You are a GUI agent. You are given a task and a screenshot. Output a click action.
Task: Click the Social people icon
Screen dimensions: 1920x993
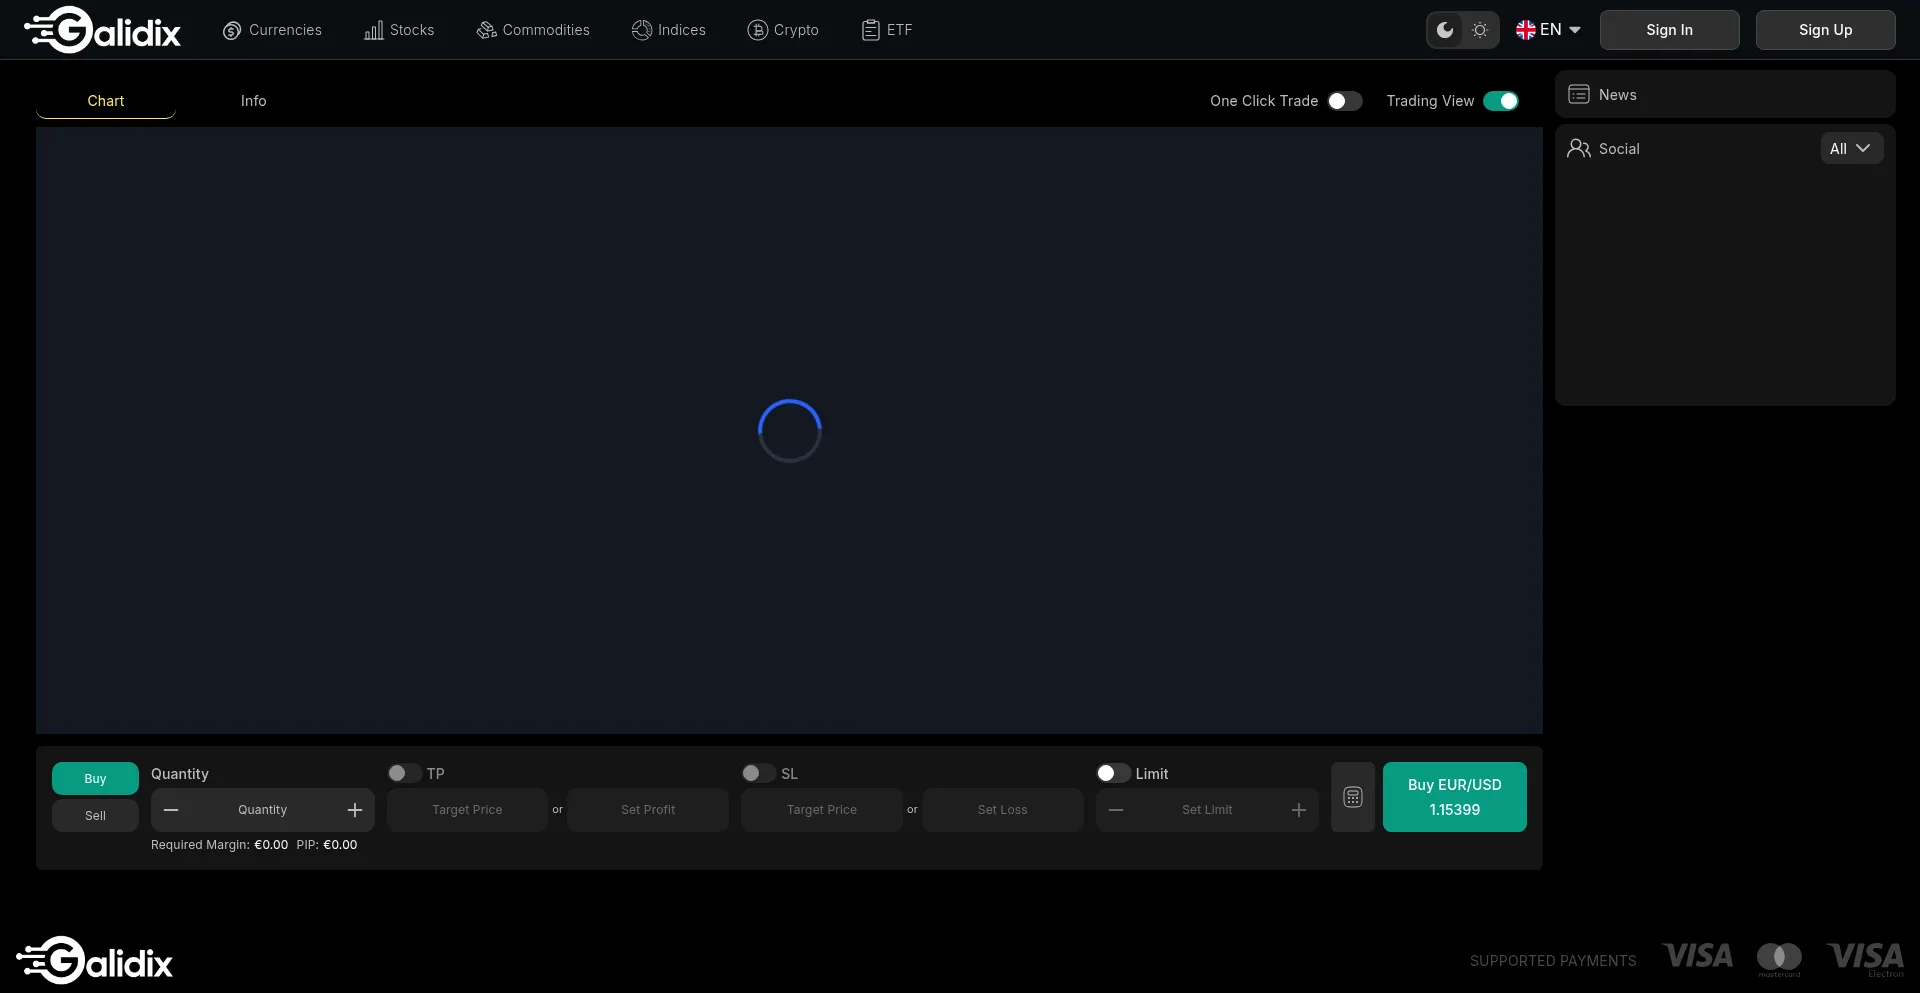click(1579, 149)
